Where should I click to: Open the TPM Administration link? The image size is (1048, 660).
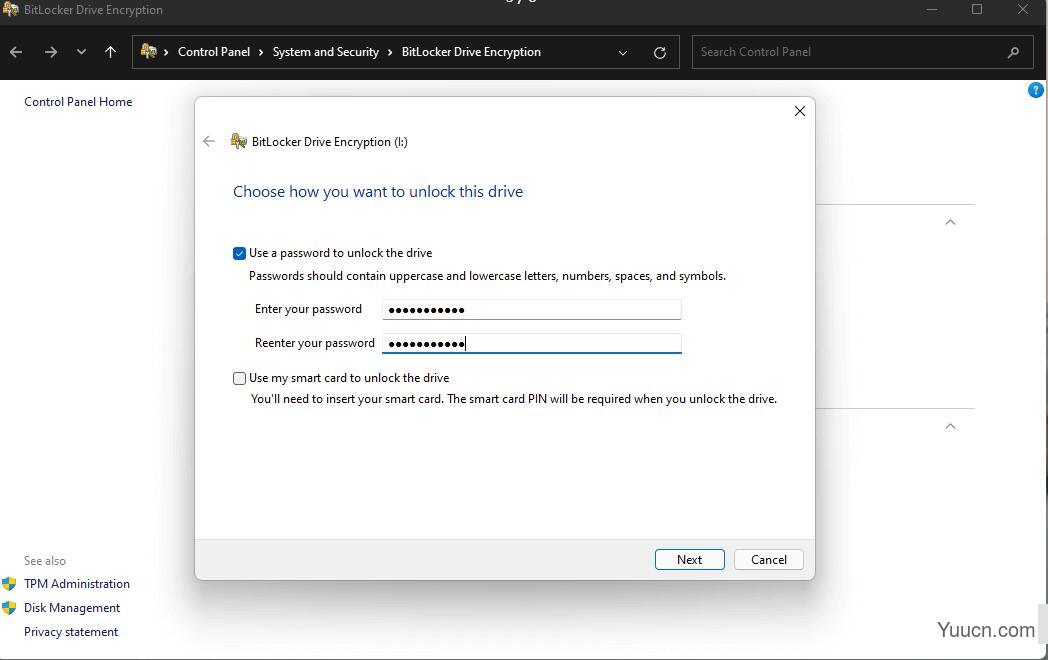77,584
